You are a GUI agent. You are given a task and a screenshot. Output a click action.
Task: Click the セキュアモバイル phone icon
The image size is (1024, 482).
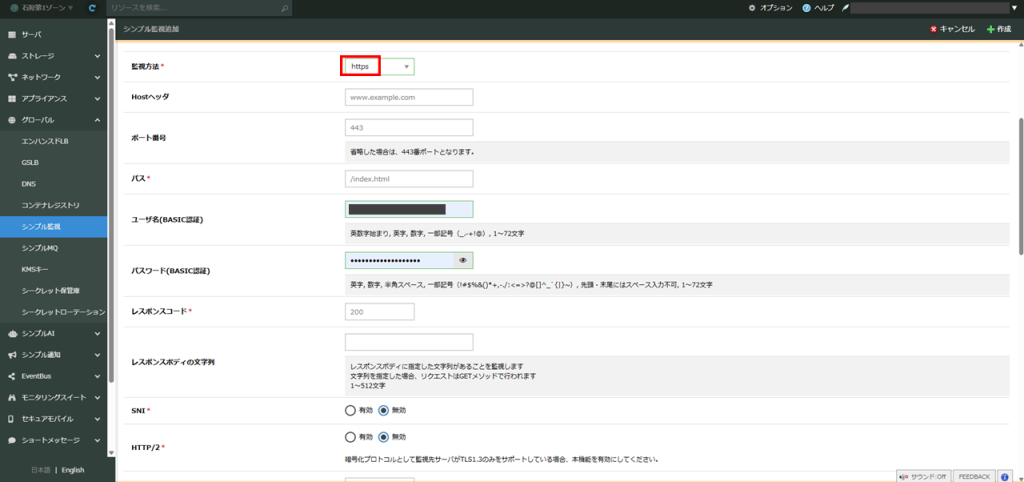(12, 419)
